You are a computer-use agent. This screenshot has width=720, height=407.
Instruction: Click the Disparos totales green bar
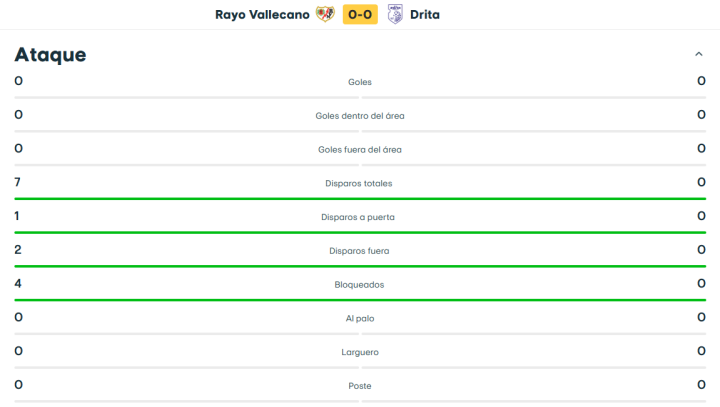pos(360,198)
